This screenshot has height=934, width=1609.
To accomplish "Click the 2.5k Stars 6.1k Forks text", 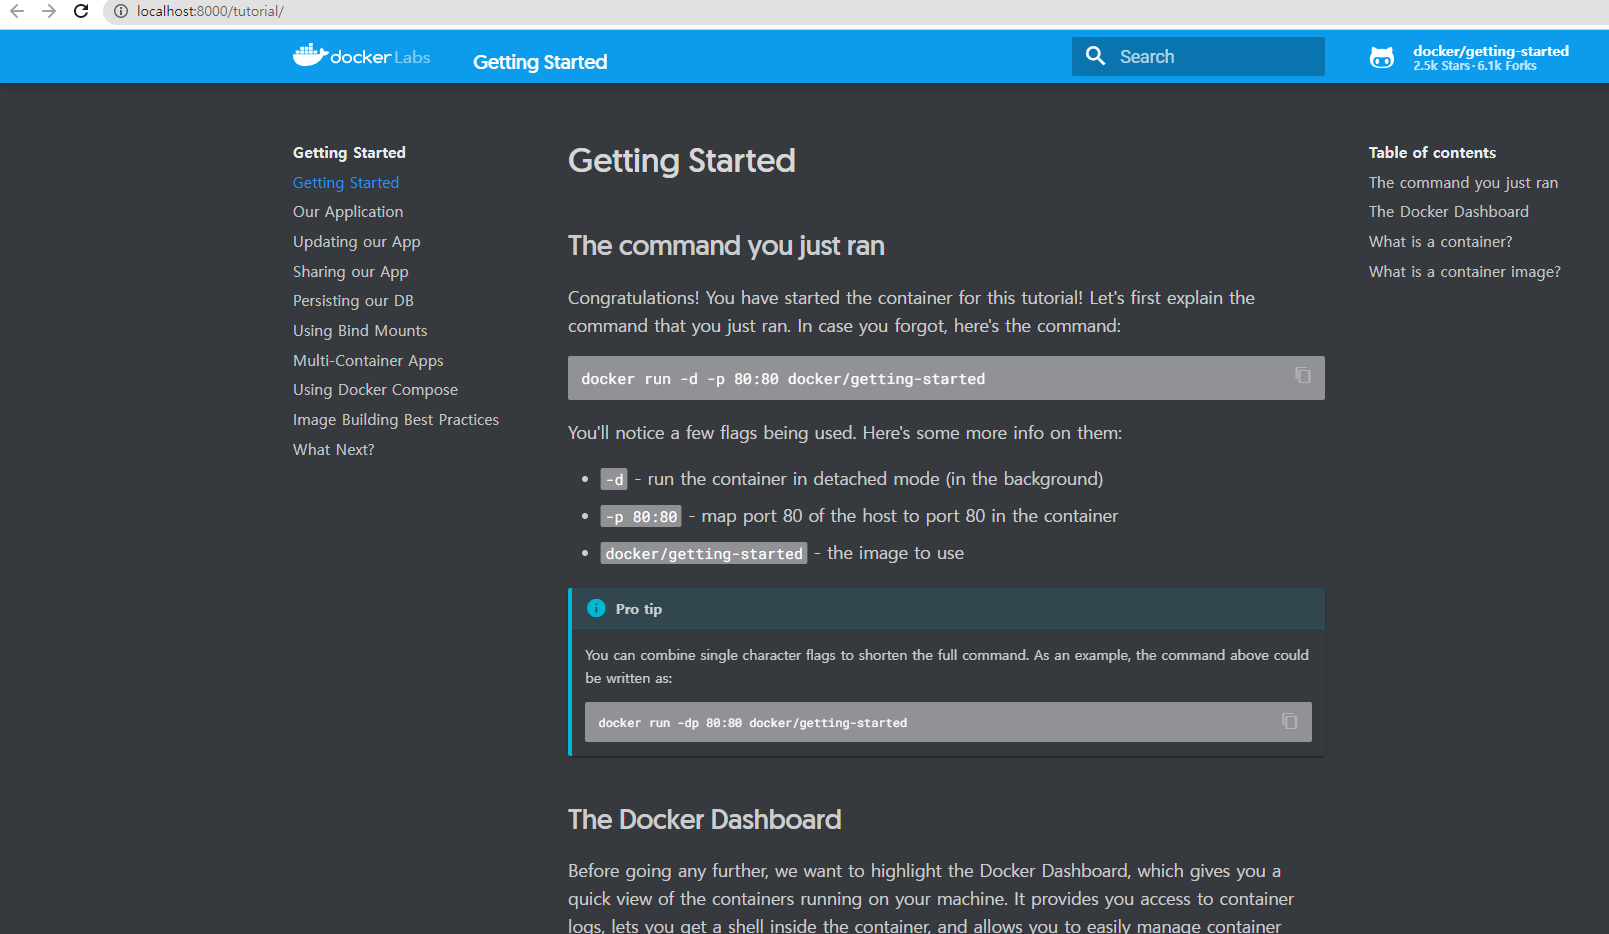I will (x=1475, y=66).
